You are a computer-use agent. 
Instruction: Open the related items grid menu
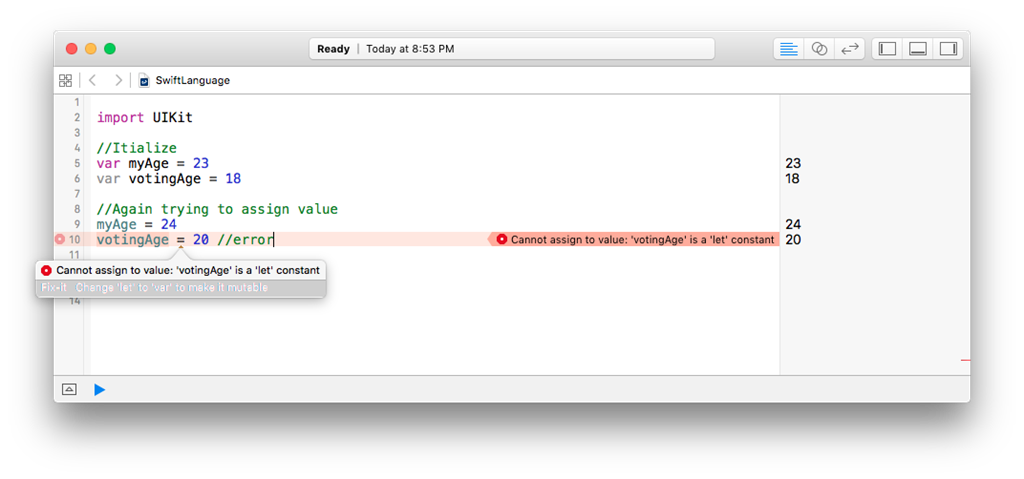[65, 80]
